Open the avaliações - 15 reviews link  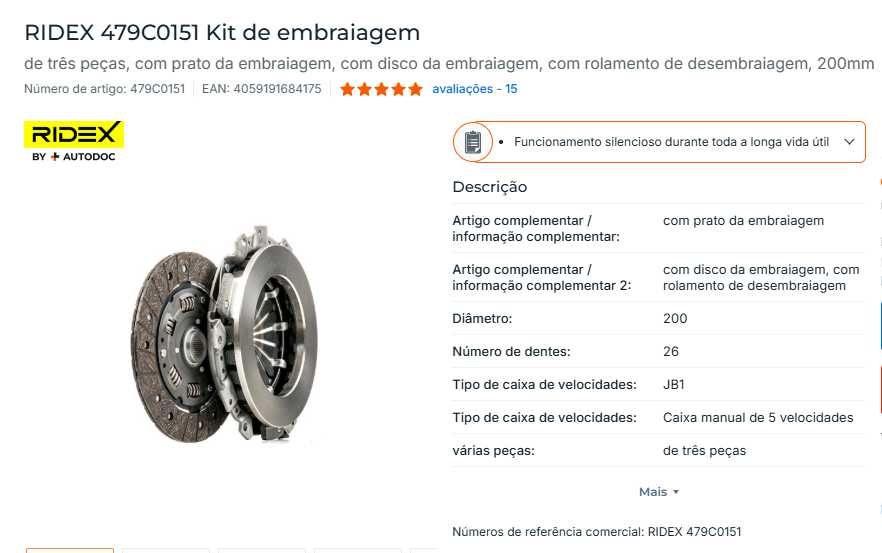click(474, 89)
